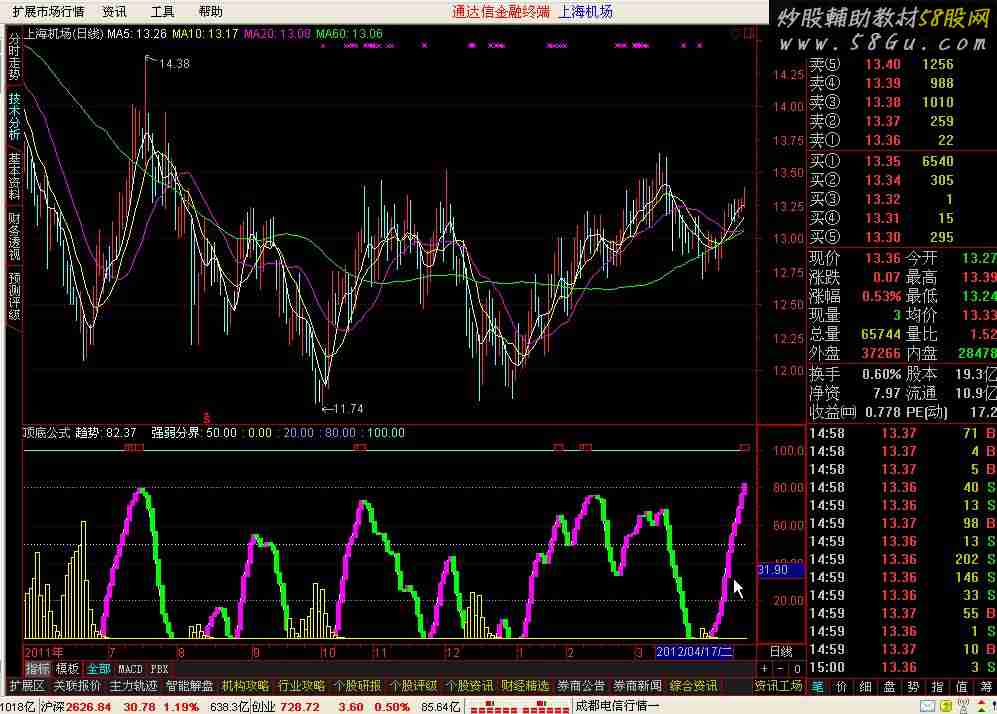Open the 券商公告 tab
Screen dimensions: 997x714
pos(581,686)
